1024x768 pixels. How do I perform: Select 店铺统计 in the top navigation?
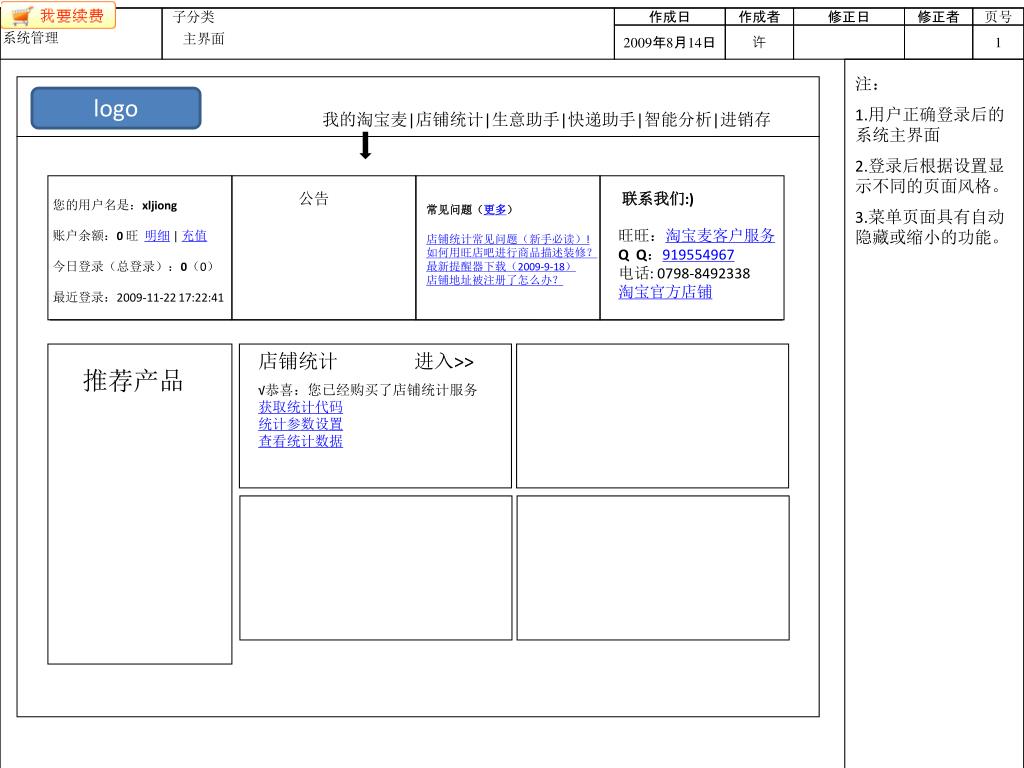(x=450, y=120)
